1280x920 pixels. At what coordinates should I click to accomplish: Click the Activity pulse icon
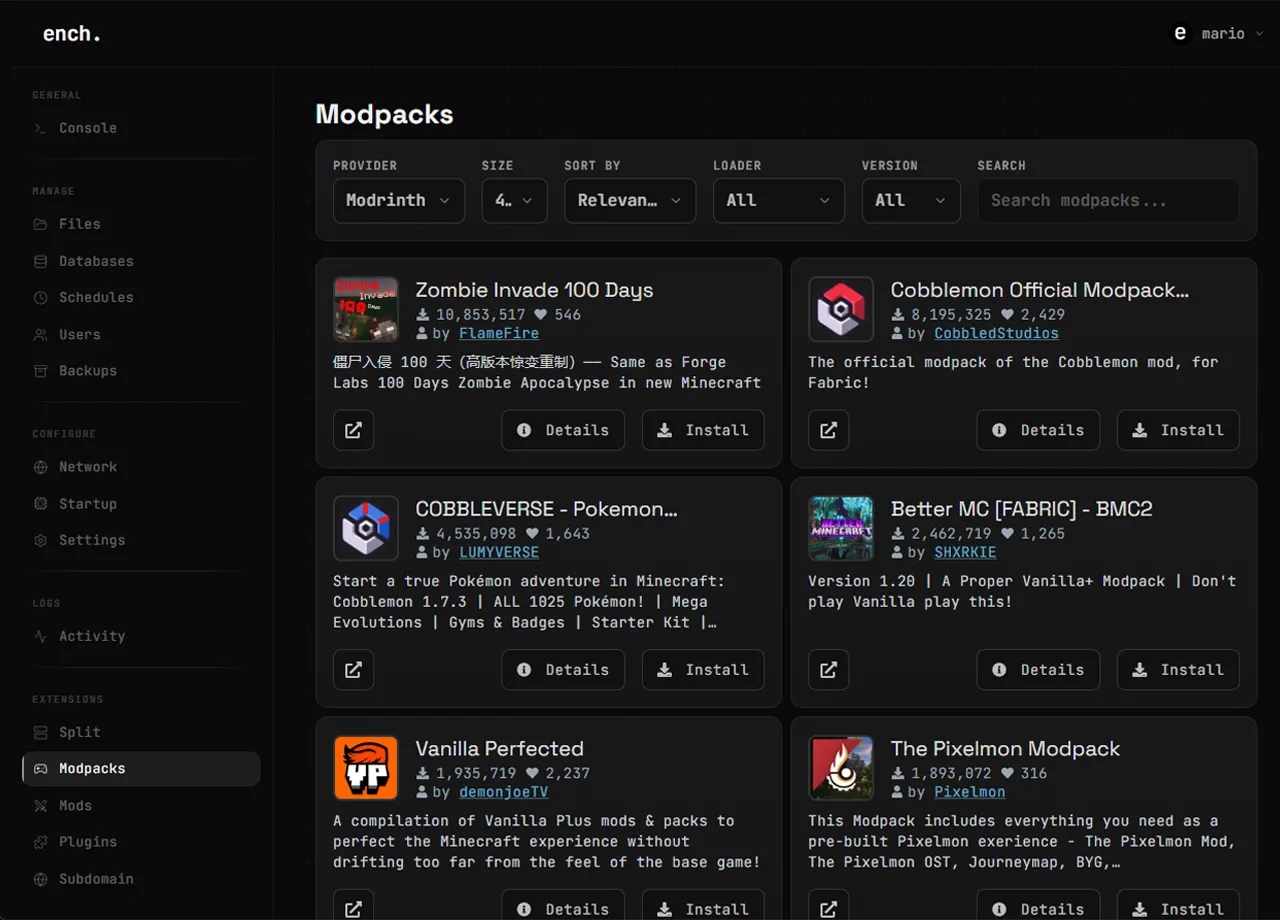(x=40, y=636)
